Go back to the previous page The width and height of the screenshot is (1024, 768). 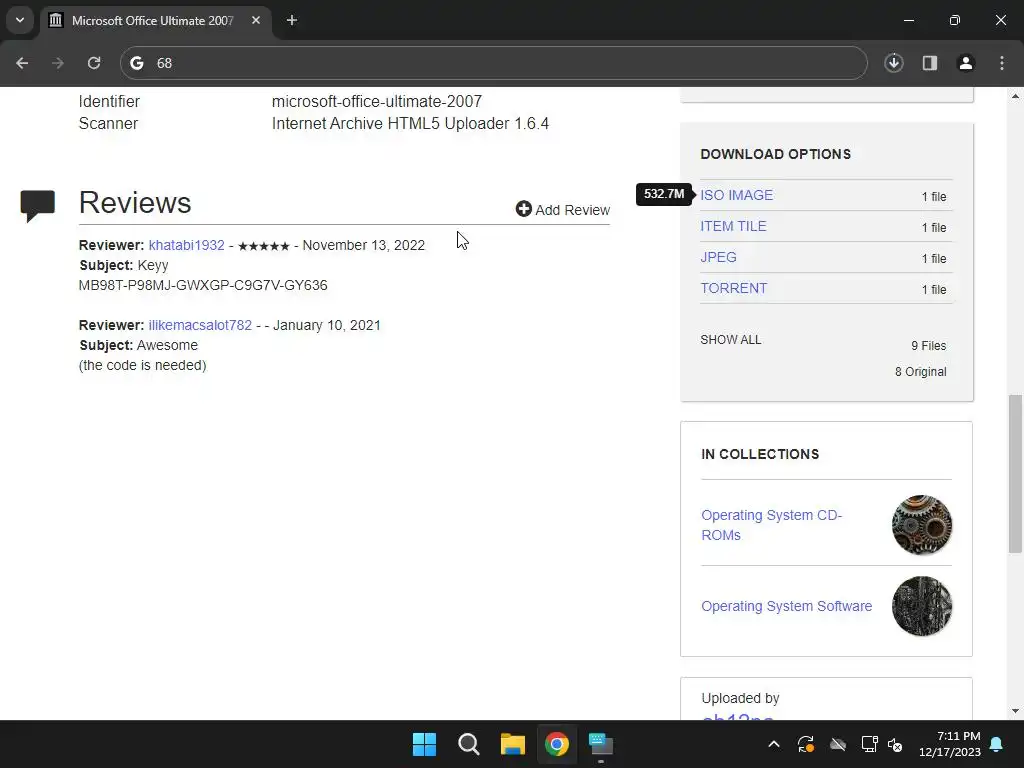pyautogui.click(x=22, y=63)
